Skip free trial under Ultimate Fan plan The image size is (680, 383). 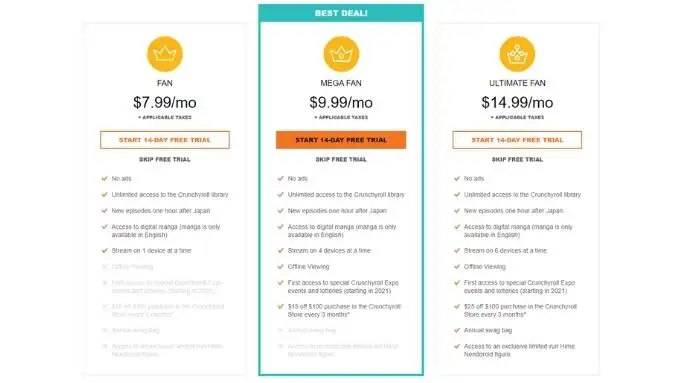pos(517,159)
